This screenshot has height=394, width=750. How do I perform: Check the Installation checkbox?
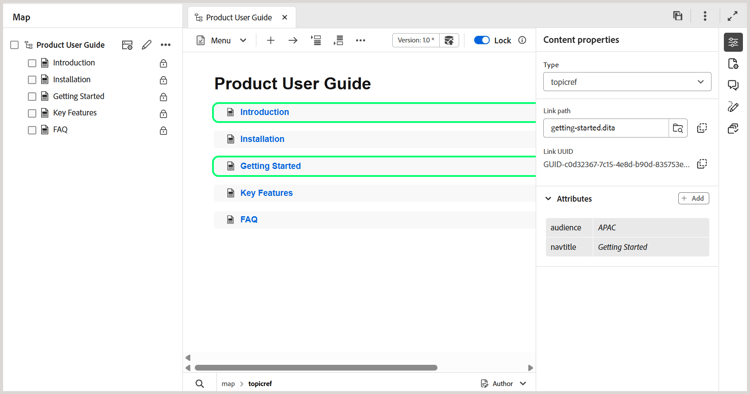[x=32, y=80]
